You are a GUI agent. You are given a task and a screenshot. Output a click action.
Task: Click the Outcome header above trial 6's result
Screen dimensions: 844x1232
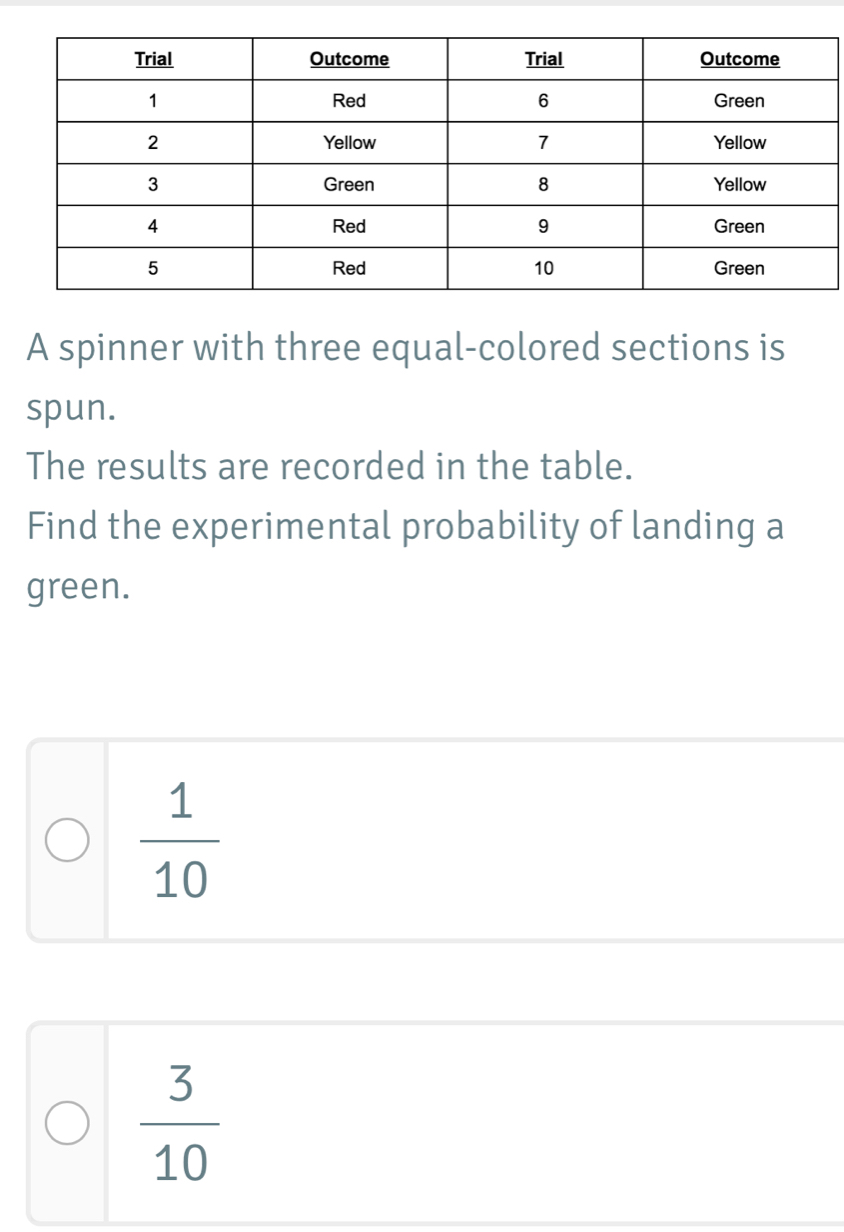pyautogui.click(x=740, y=59)
